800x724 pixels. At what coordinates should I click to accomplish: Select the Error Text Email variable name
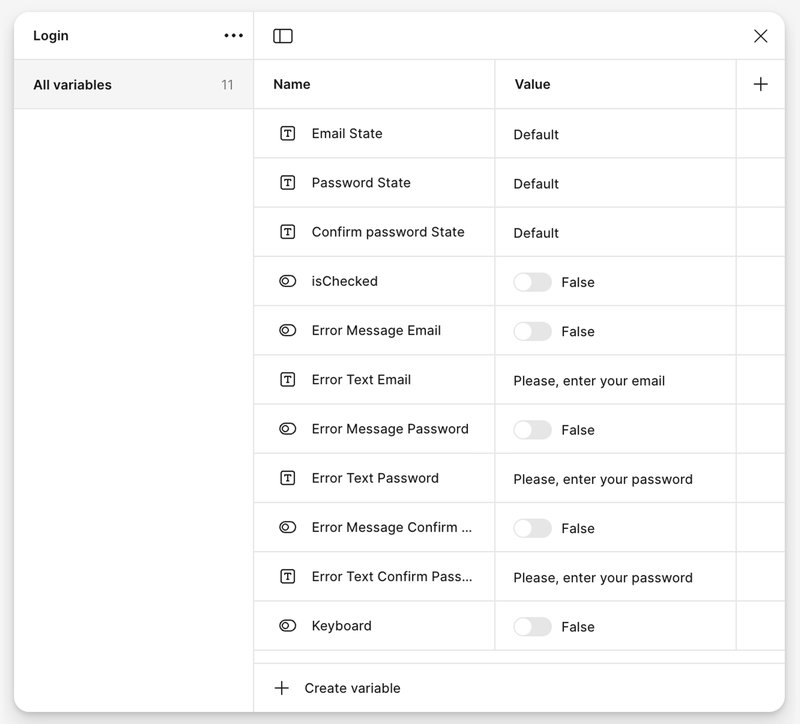[x=361, y=380]
